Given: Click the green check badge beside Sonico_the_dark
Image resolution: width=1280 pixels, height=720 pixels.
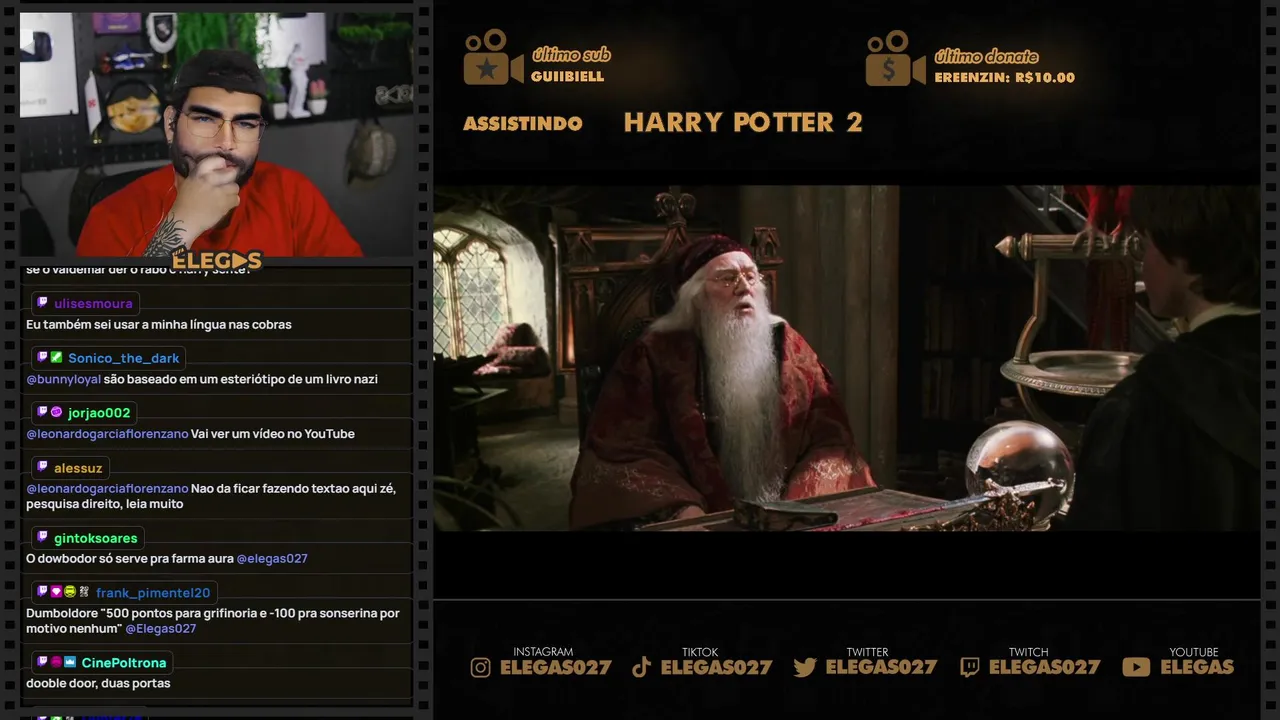Looking at the screenshot, I should tap(57, 358).
